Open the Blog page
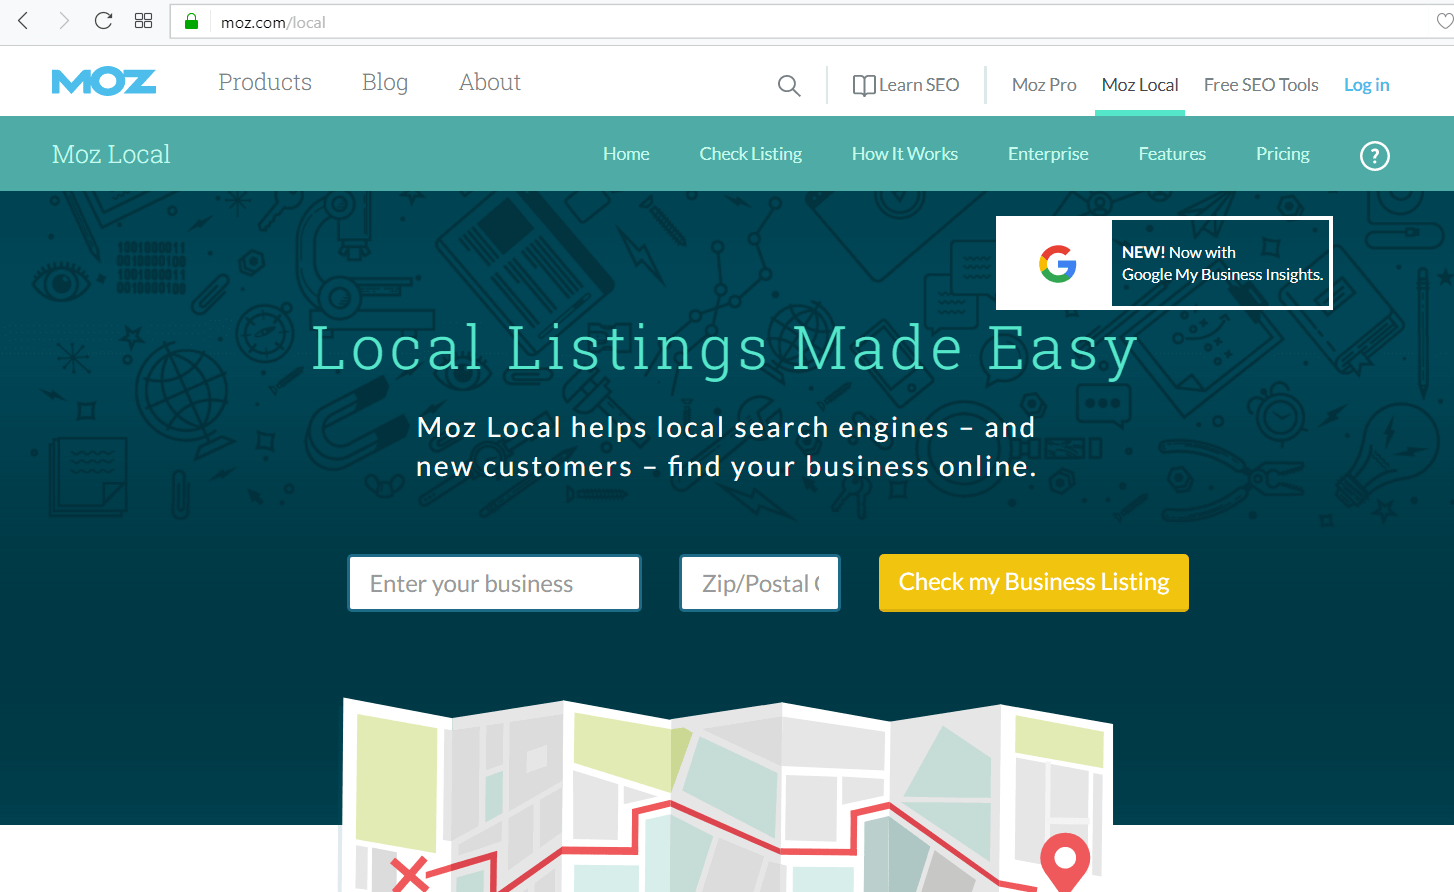The height and width of the screenshot is (892, 1454). click(385, 82)
